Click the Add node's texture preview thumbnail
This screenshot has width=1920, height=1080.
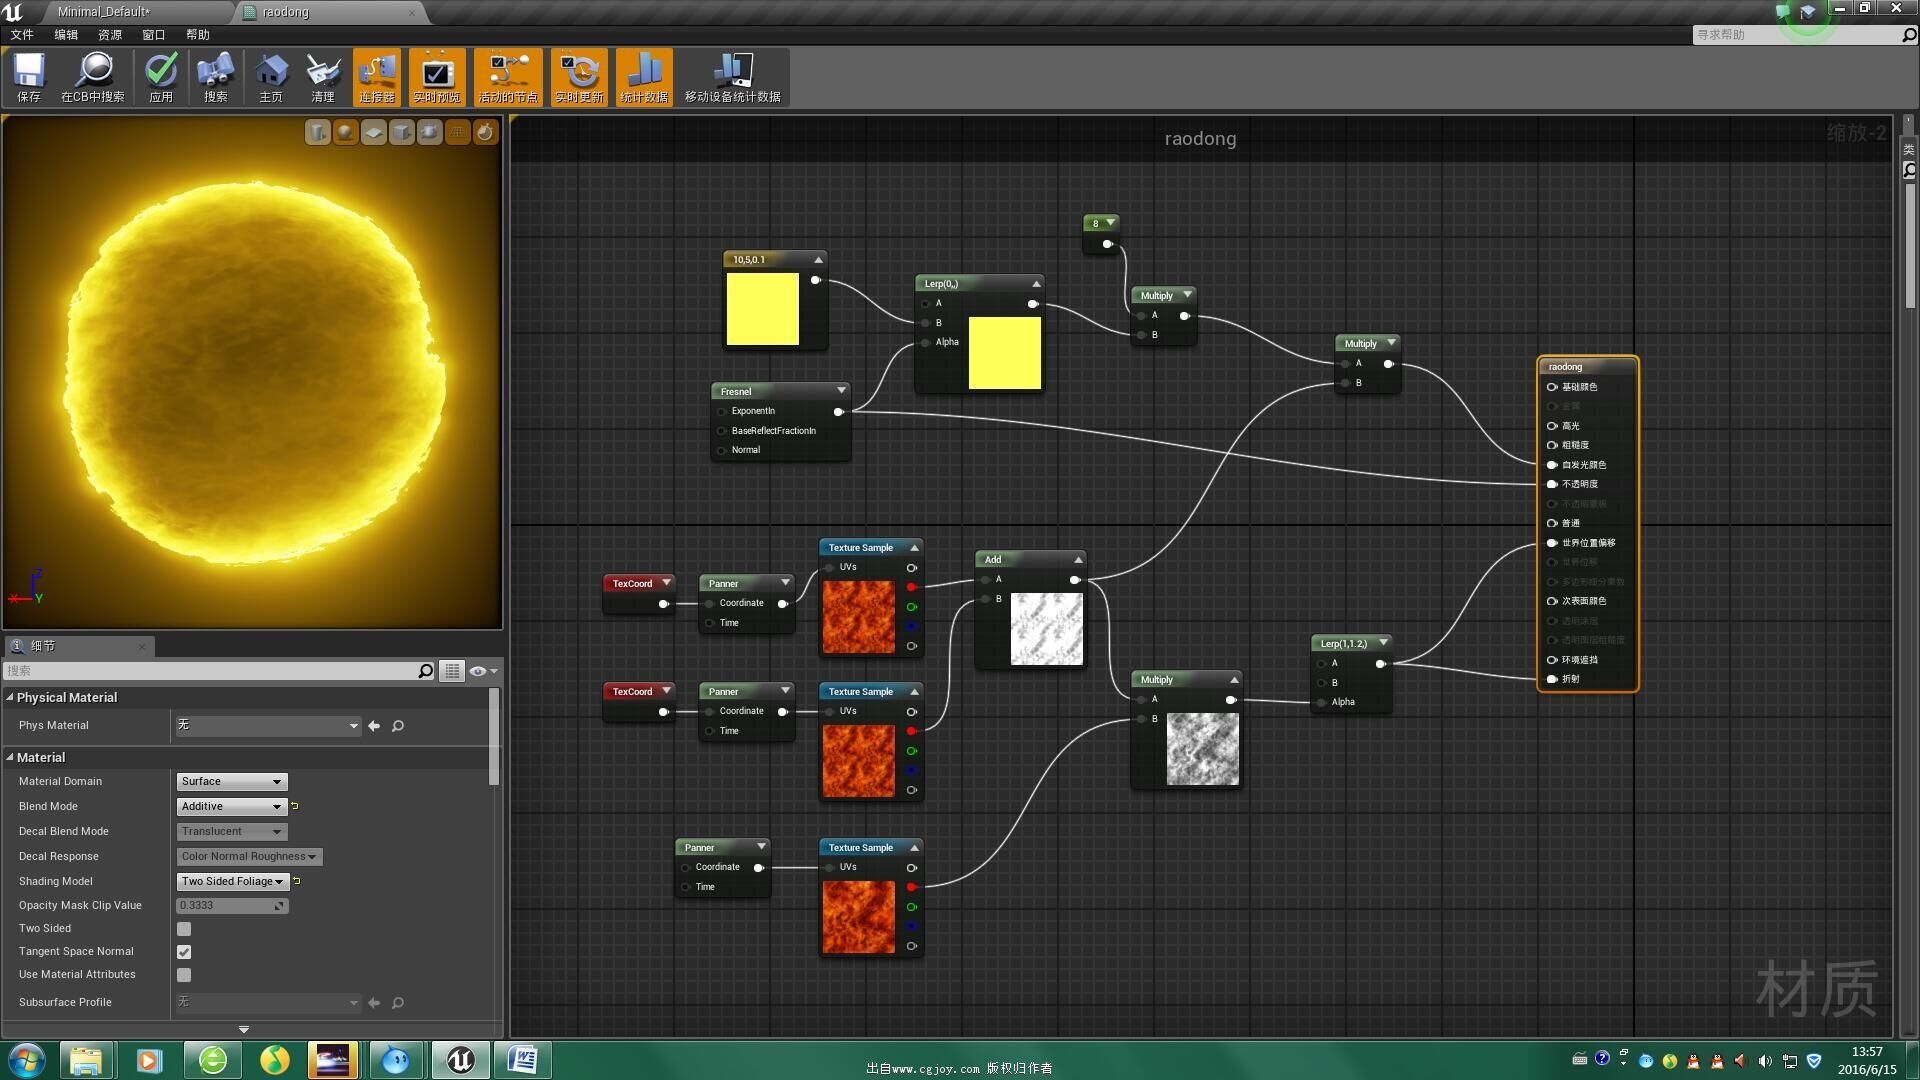tap(1047, 629)
